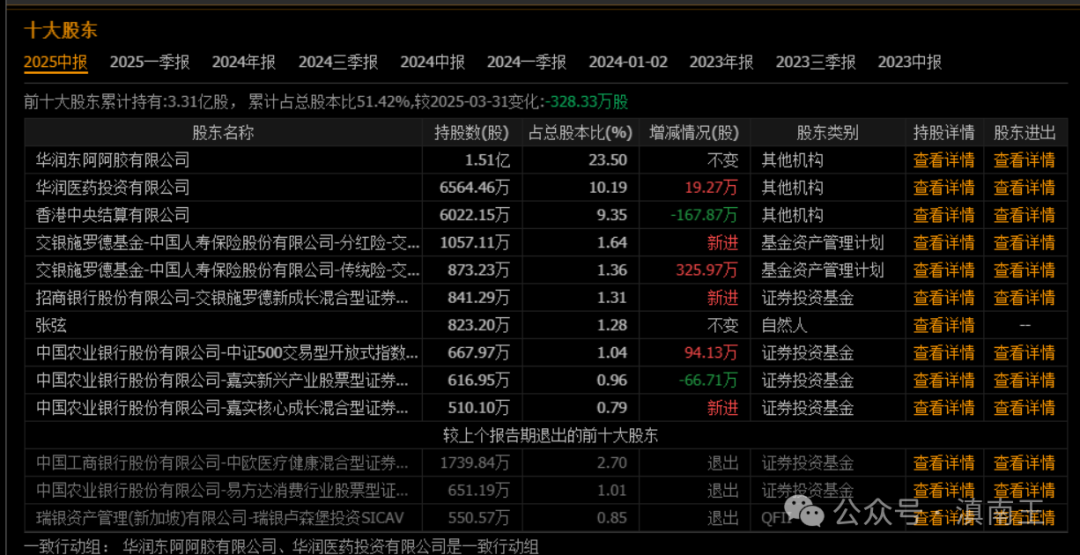Screen dimensions: 1080x555
Task: Open 持股详情 link in the 667.97万 row
Action: click(x=944, y=353)
